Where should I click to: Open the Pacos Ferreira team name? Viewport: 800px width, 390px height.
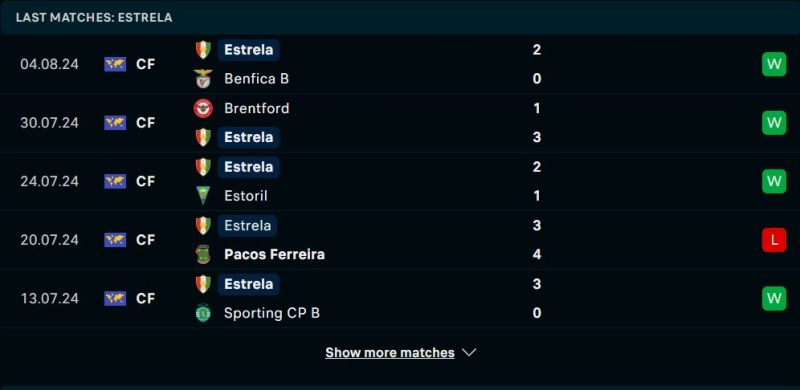[x=274, y=254]
